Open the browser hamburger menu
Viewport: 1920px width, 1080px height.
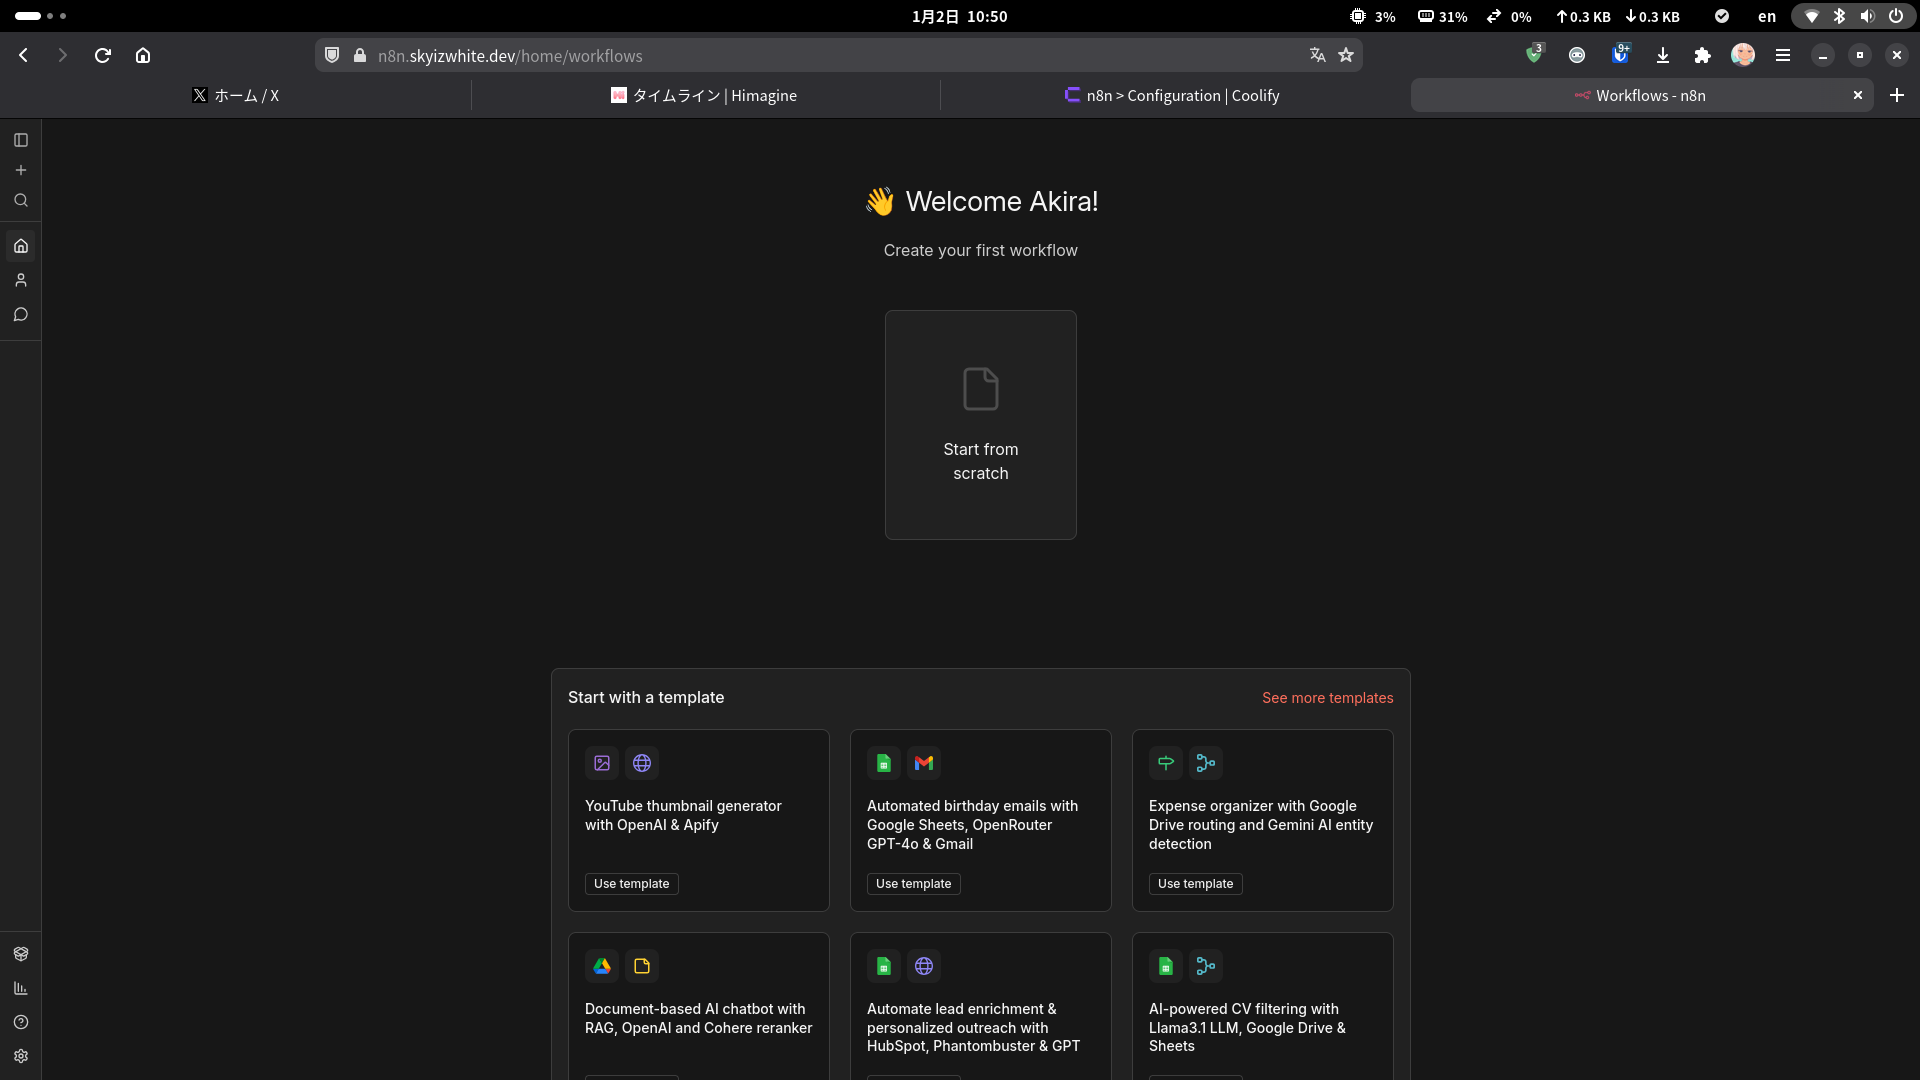[1783, 56]
